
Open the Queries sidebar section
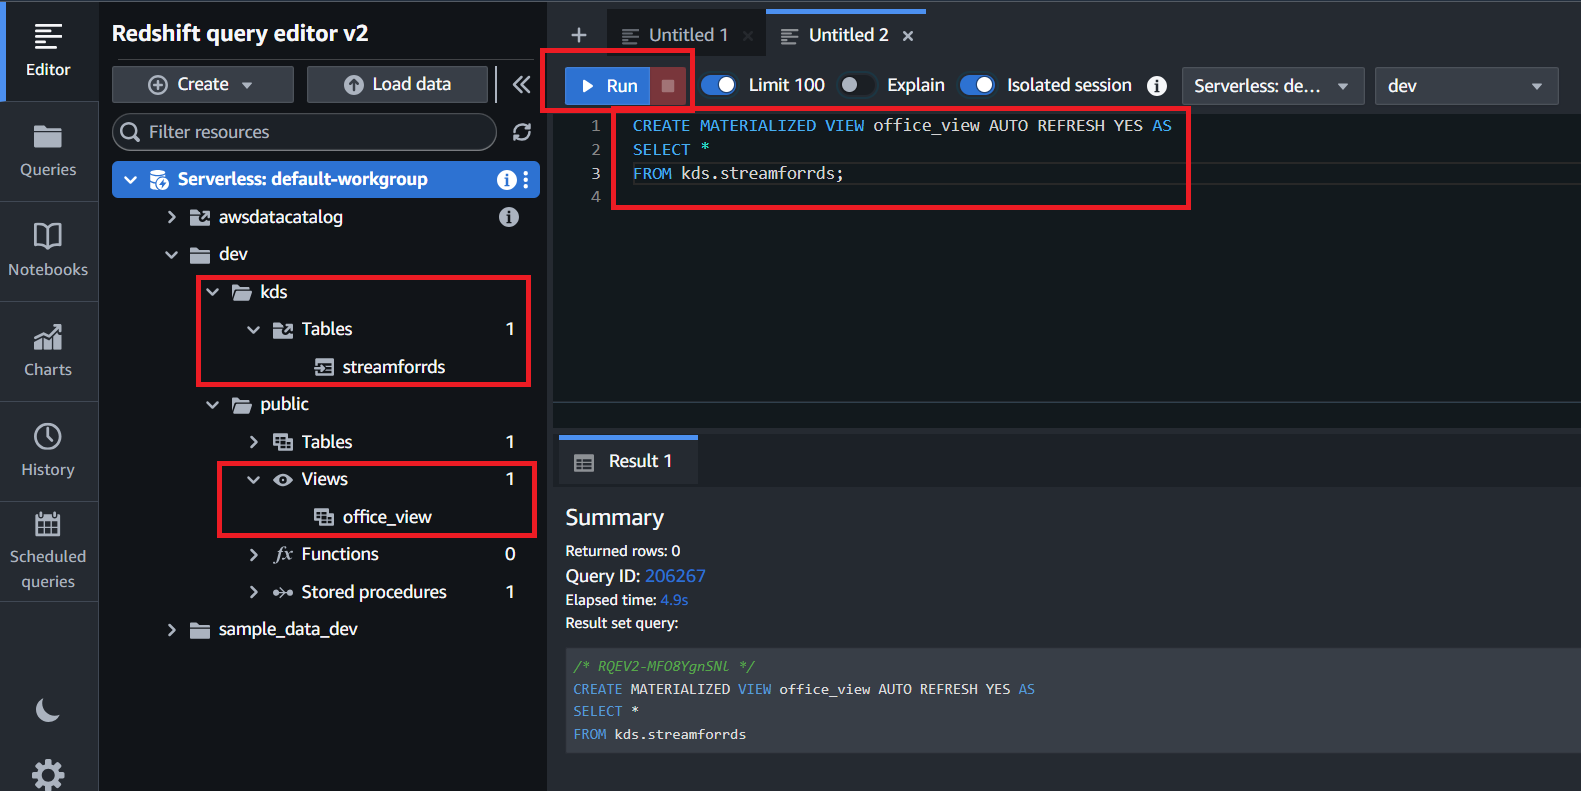point(48,151)
